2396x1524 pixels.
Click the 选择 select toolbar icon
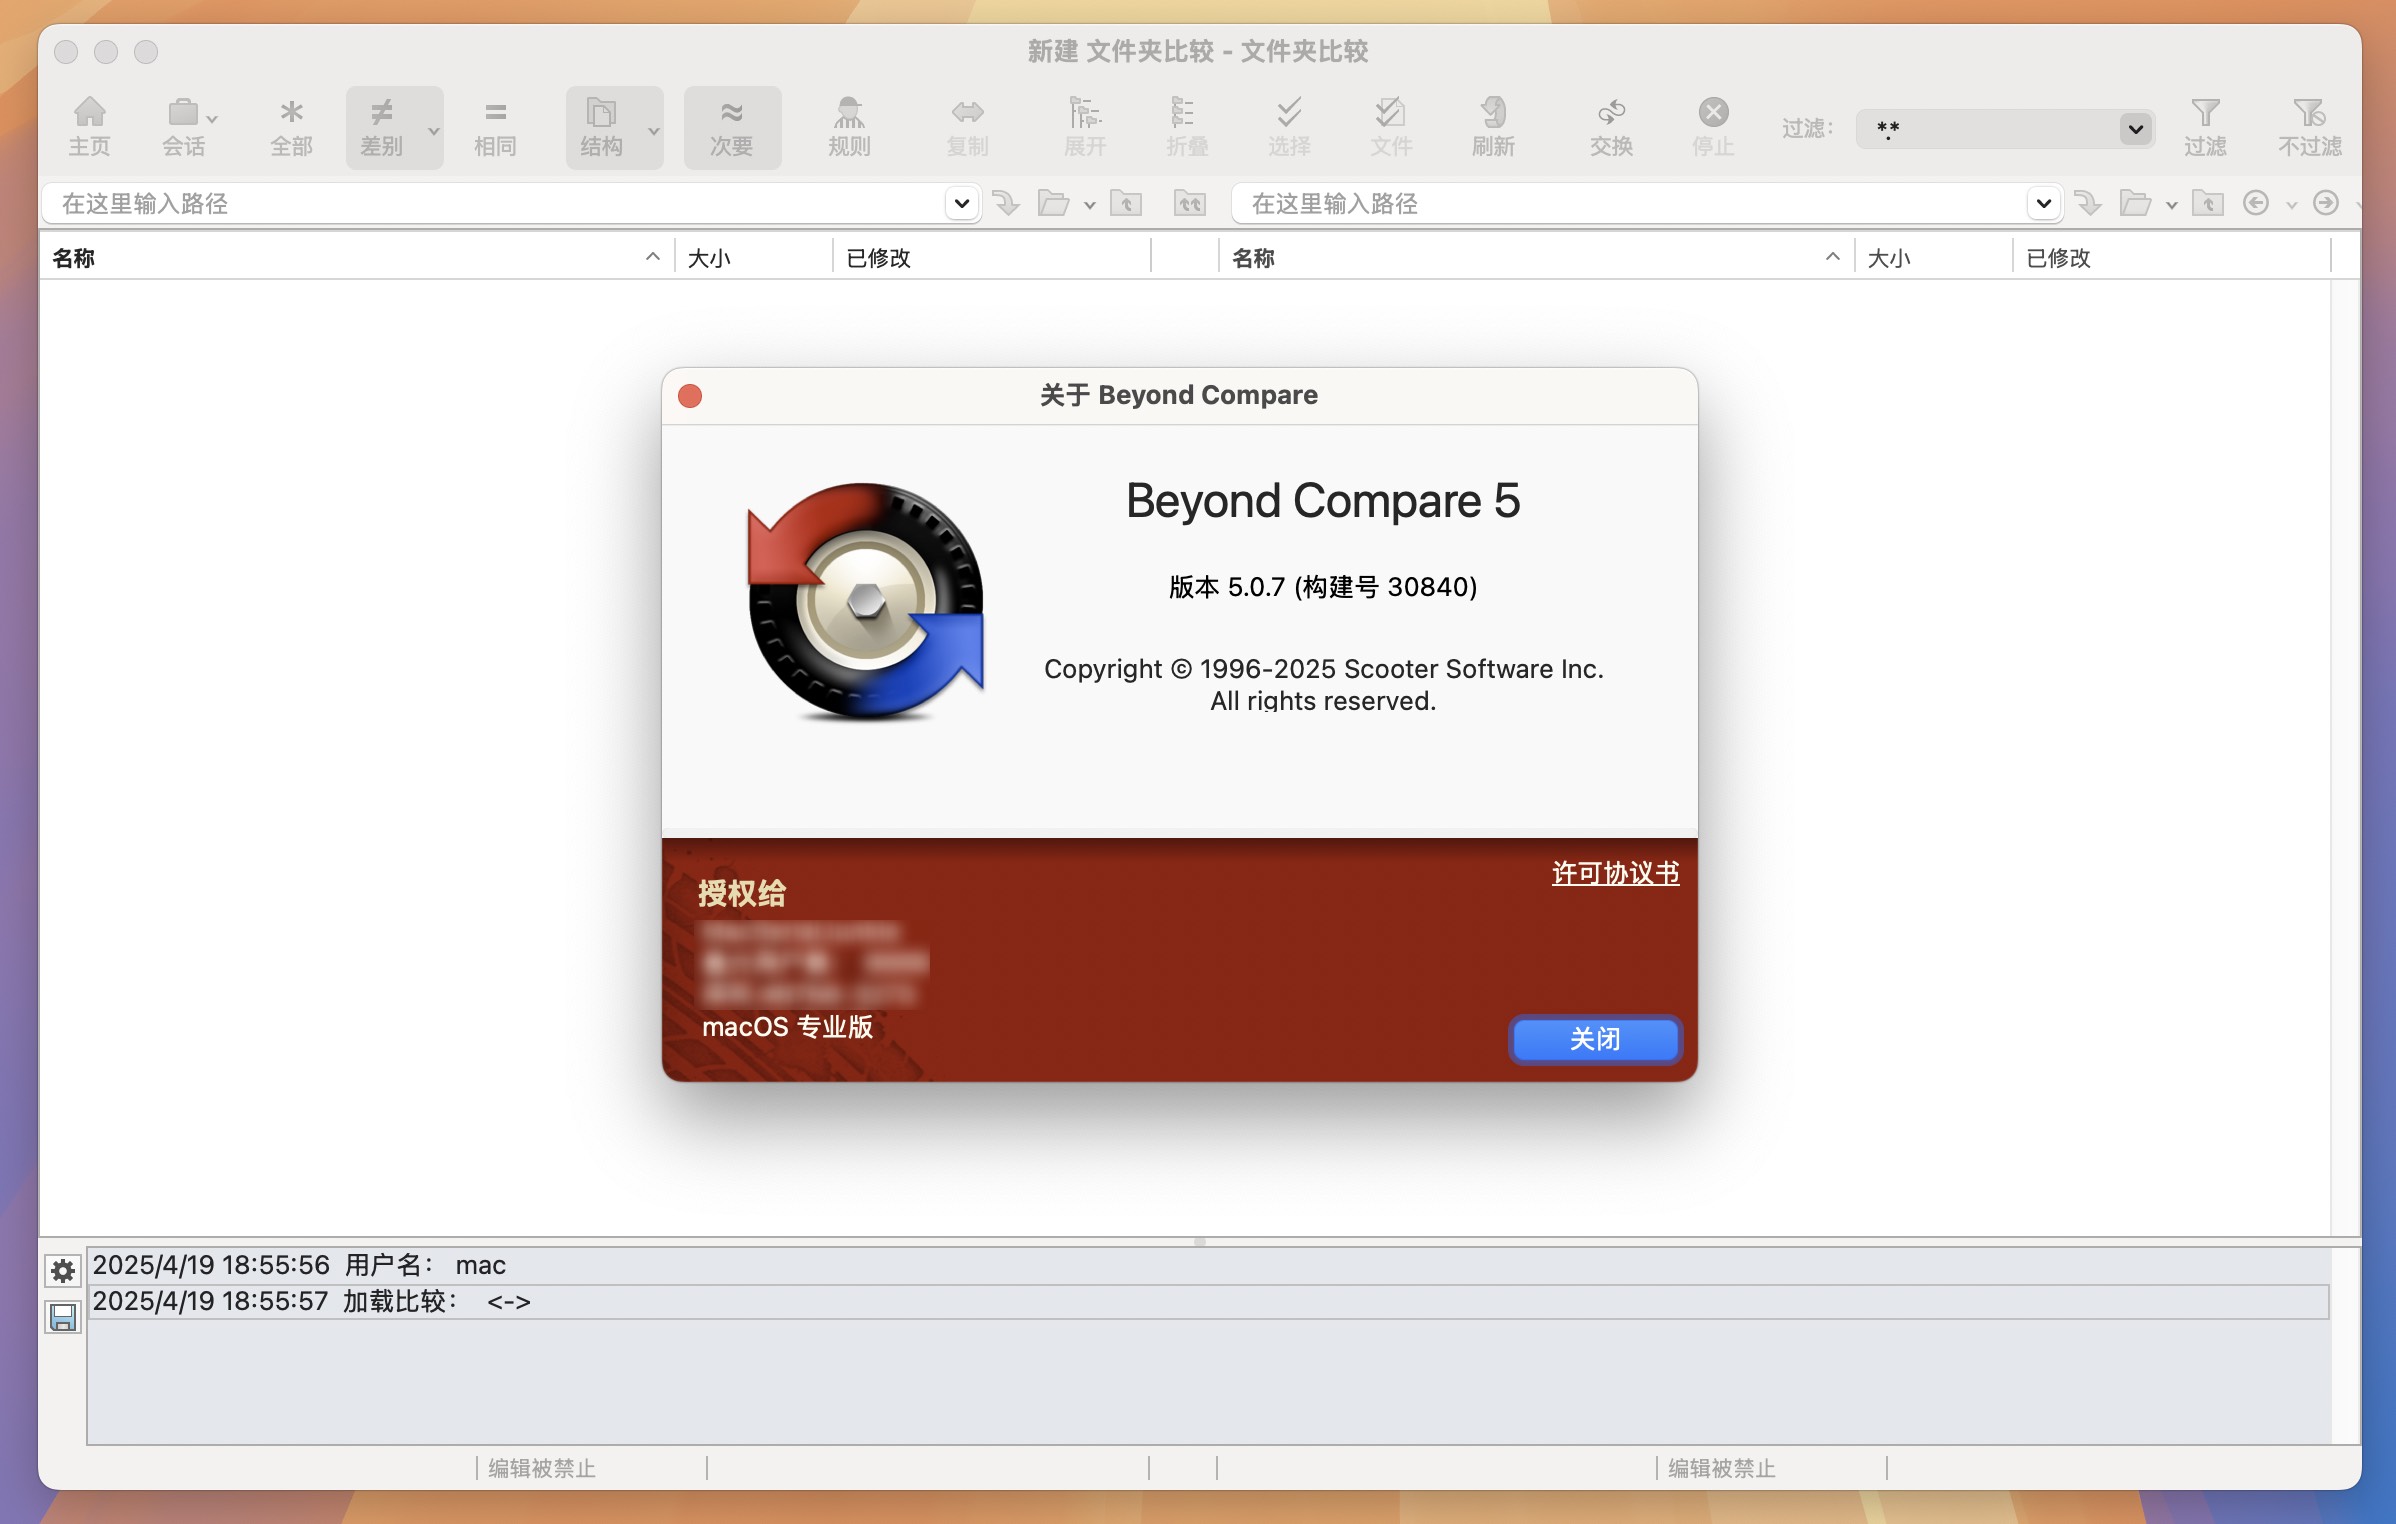[x=1289, y=127]
